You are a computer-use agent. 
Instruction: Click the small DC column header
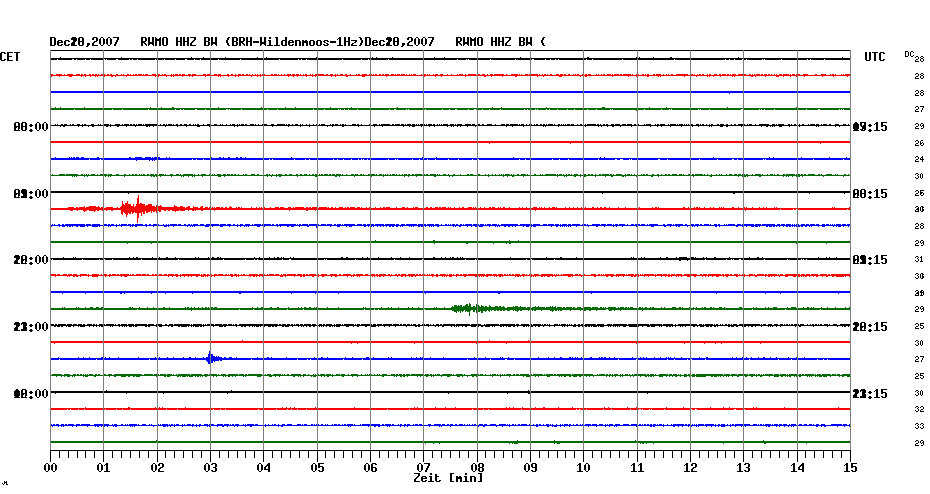[909, 54]
